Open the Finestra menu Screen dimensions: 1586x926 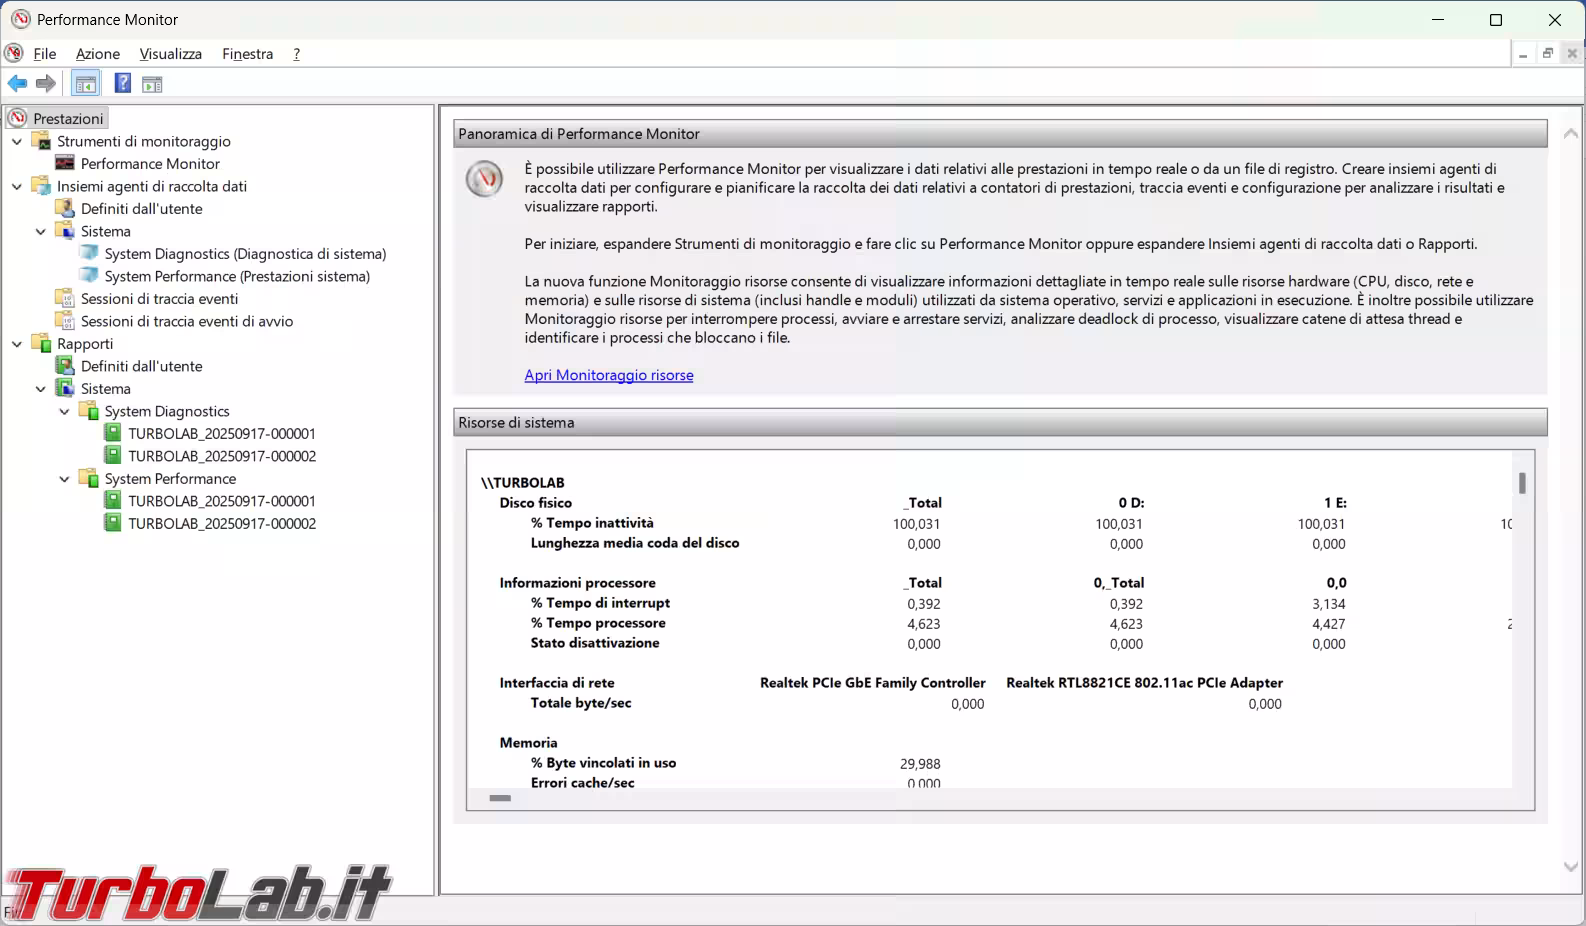click(247, 54)
